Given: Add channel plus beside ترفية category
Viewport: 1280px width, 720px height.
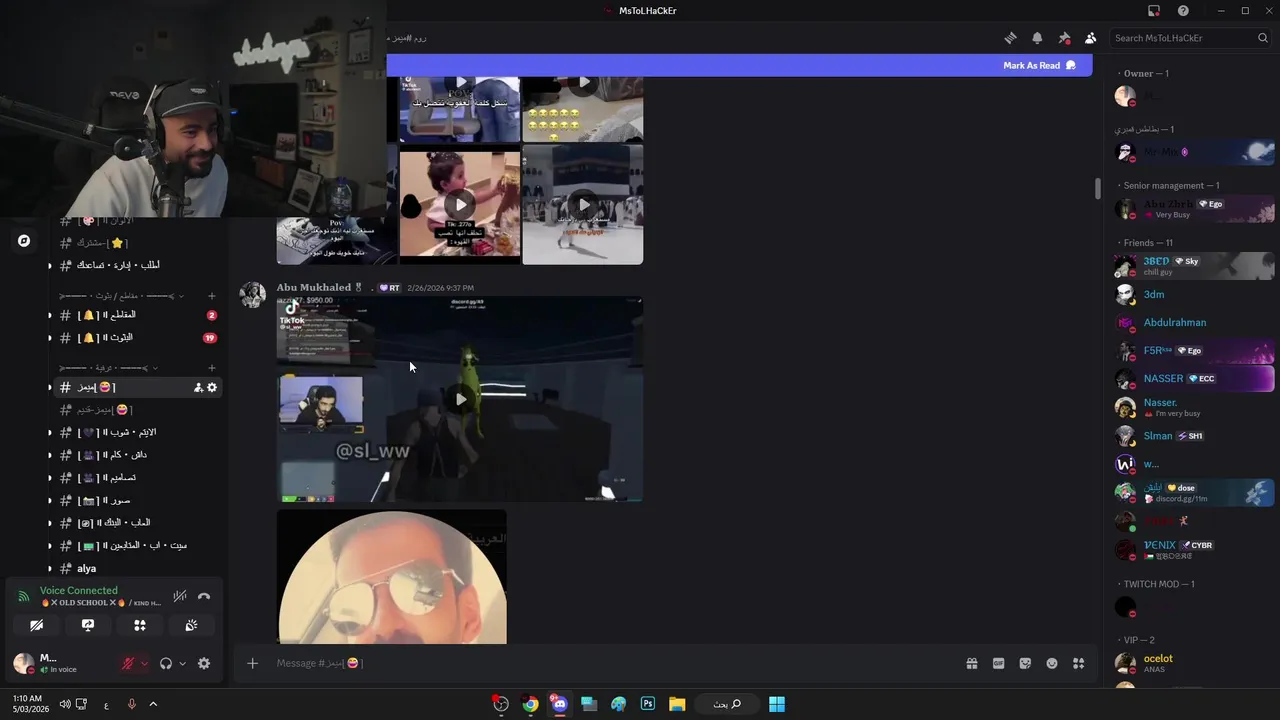Looking at the screenshot, I should [211, 368].
